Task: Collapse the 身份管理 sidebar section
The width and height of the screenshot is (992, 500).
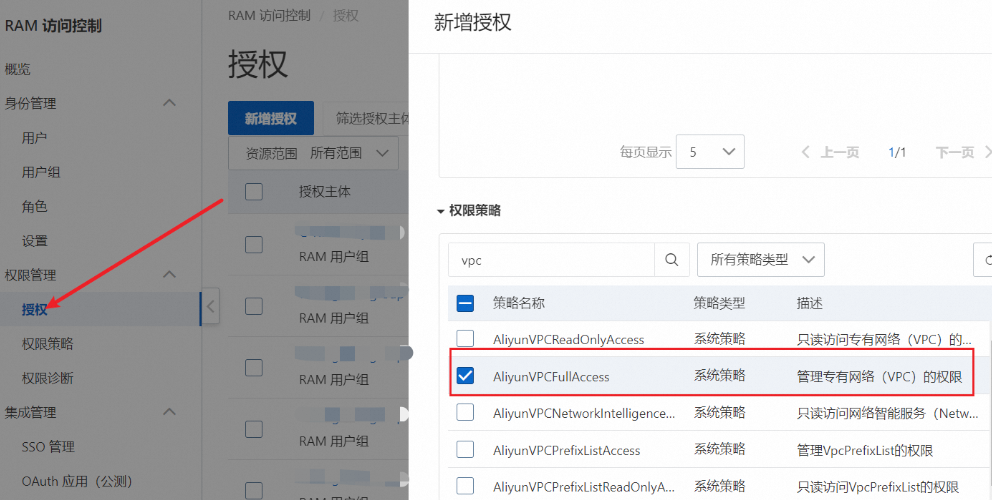Action: point(169,103)
